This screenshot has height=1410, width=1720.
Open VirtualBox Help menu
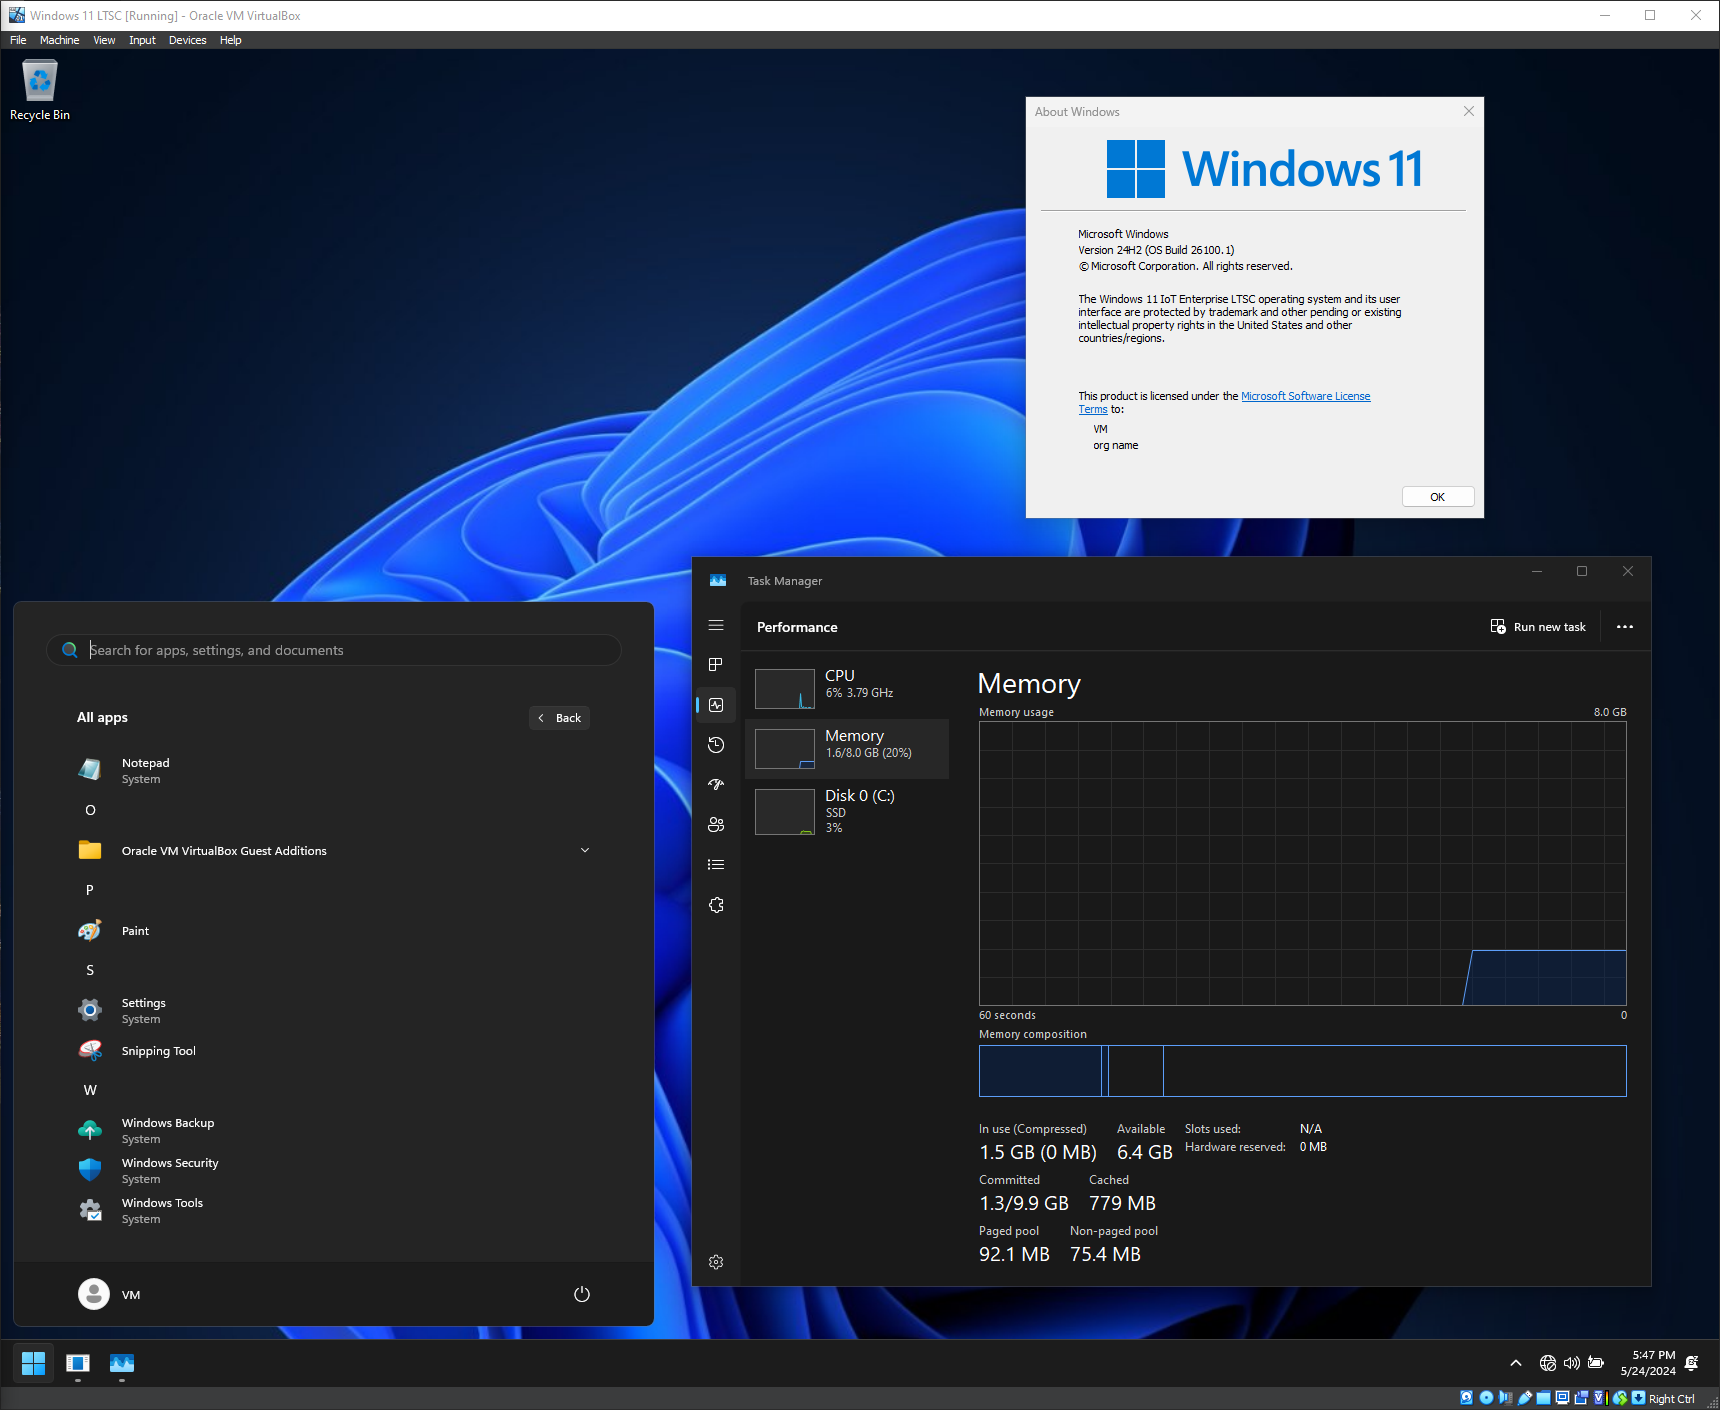[x=231, y=40]
